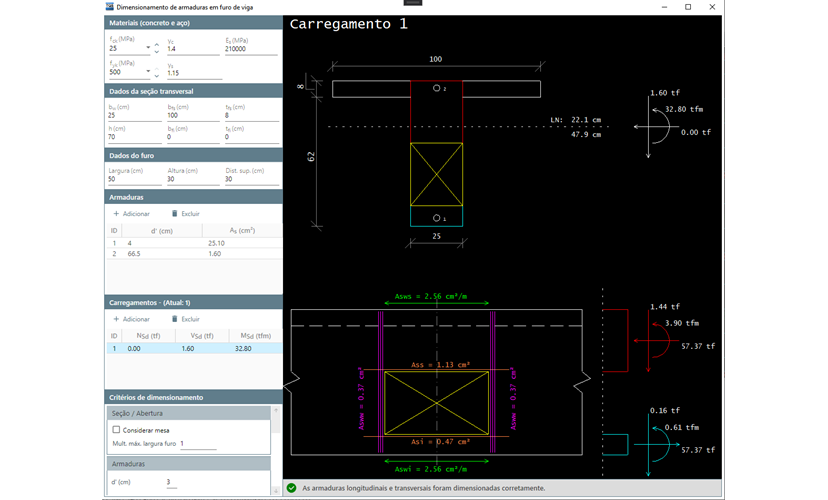
Task: Decrease fyk value with down stepper arrow
Action: 156,75
